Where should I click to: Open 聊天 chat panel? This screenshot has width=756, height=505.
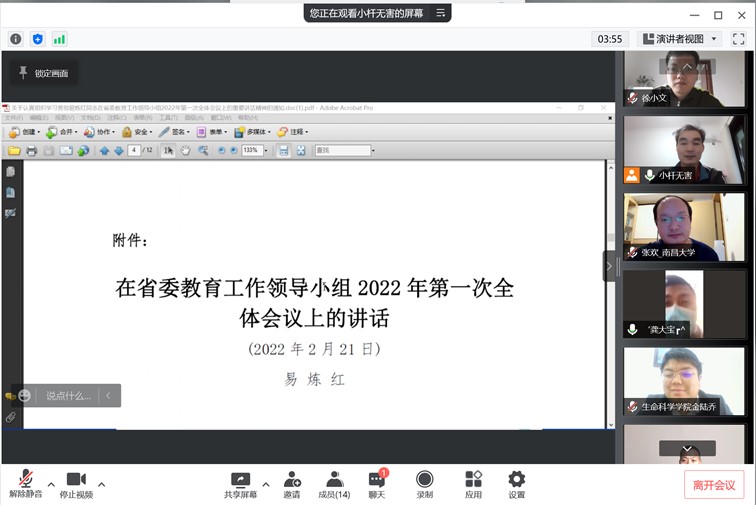coord(377,484)
